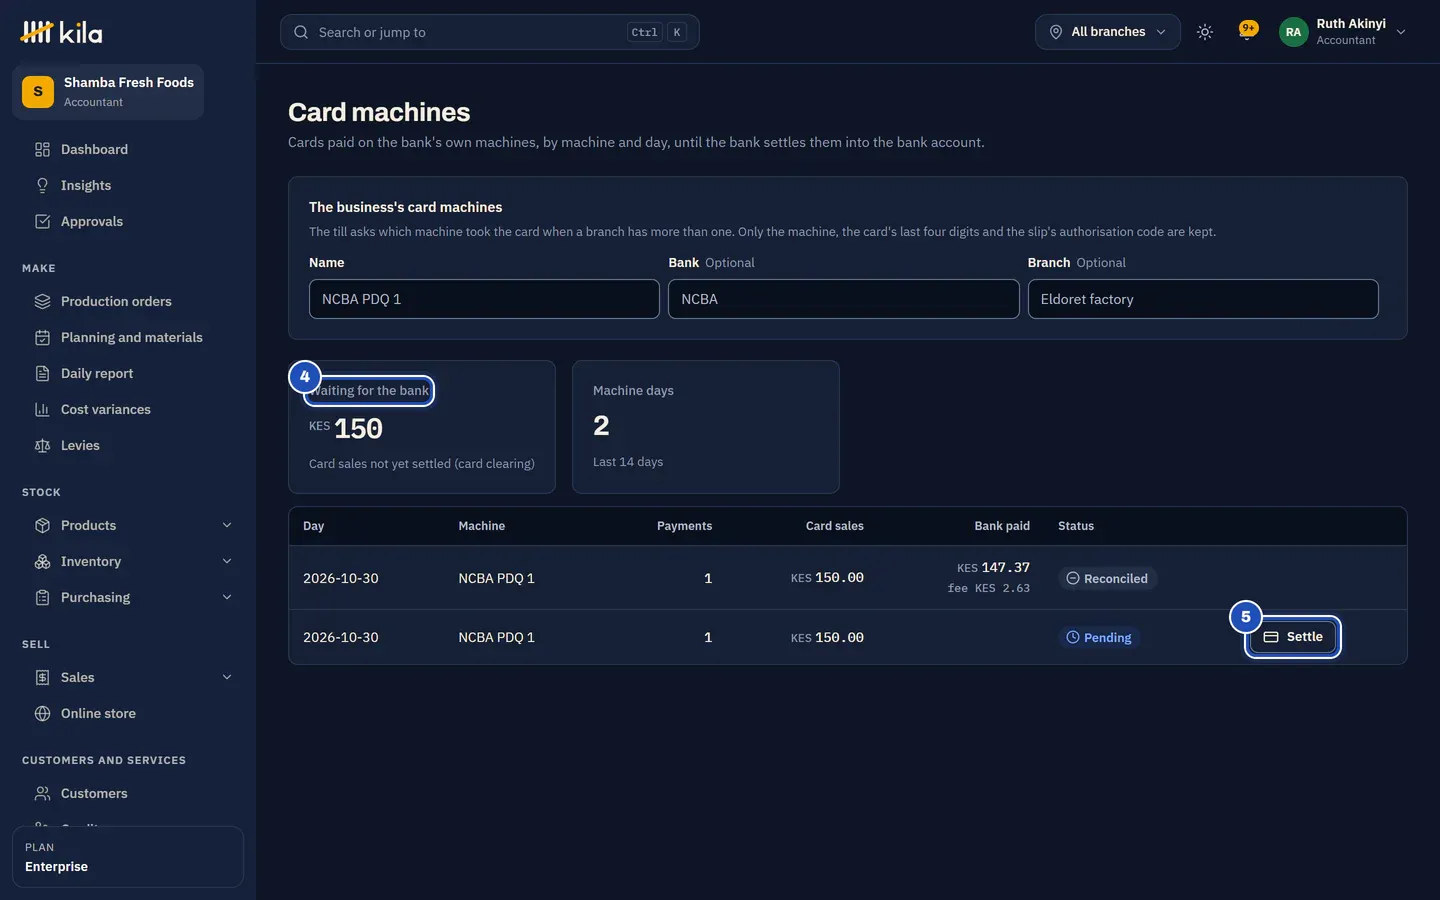
Task: Click the Inventory cubes icon
Action: coord(42,561)
